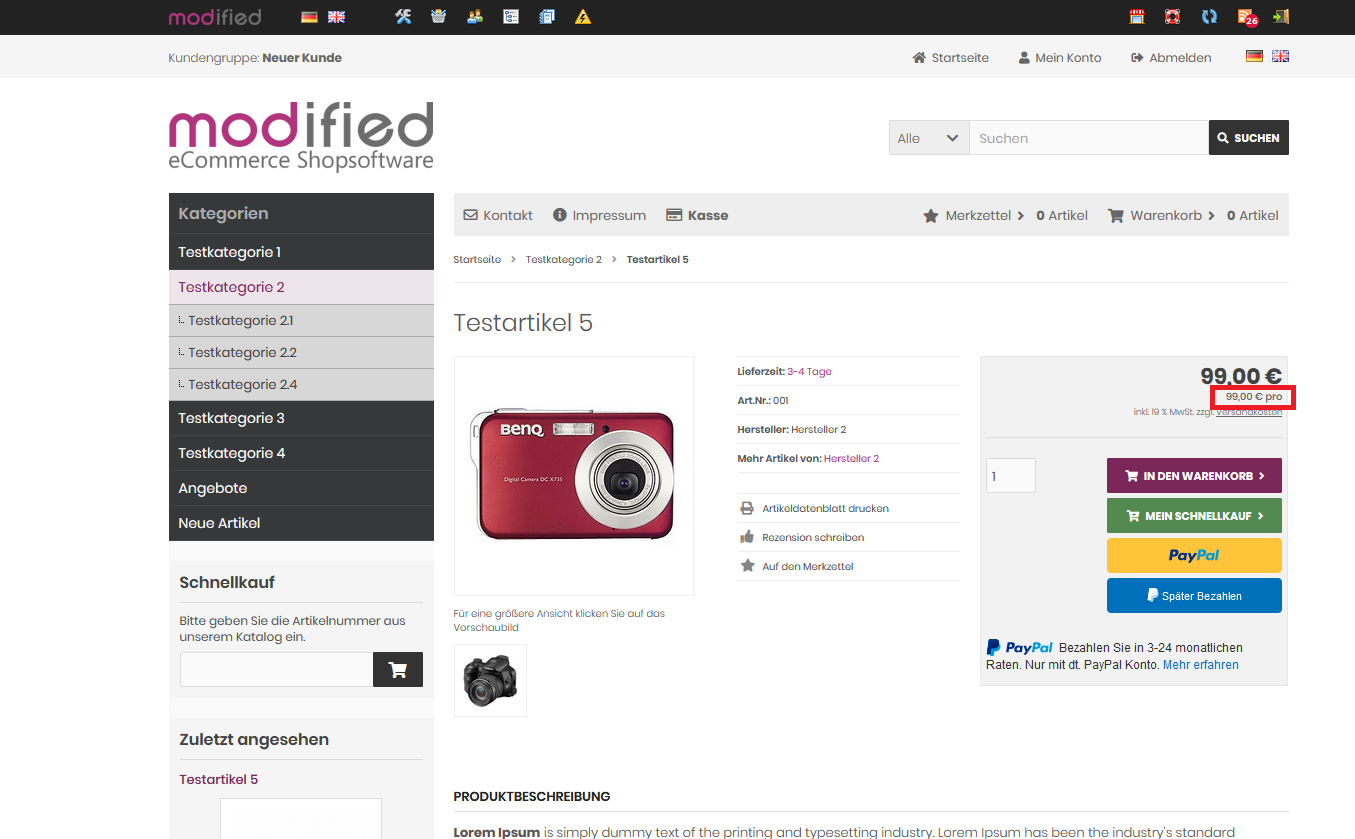The height and width of the screenshot is (839, 1355).
Task: Open the RSS feed icon with 26 badge
Action: (1246, 17)
